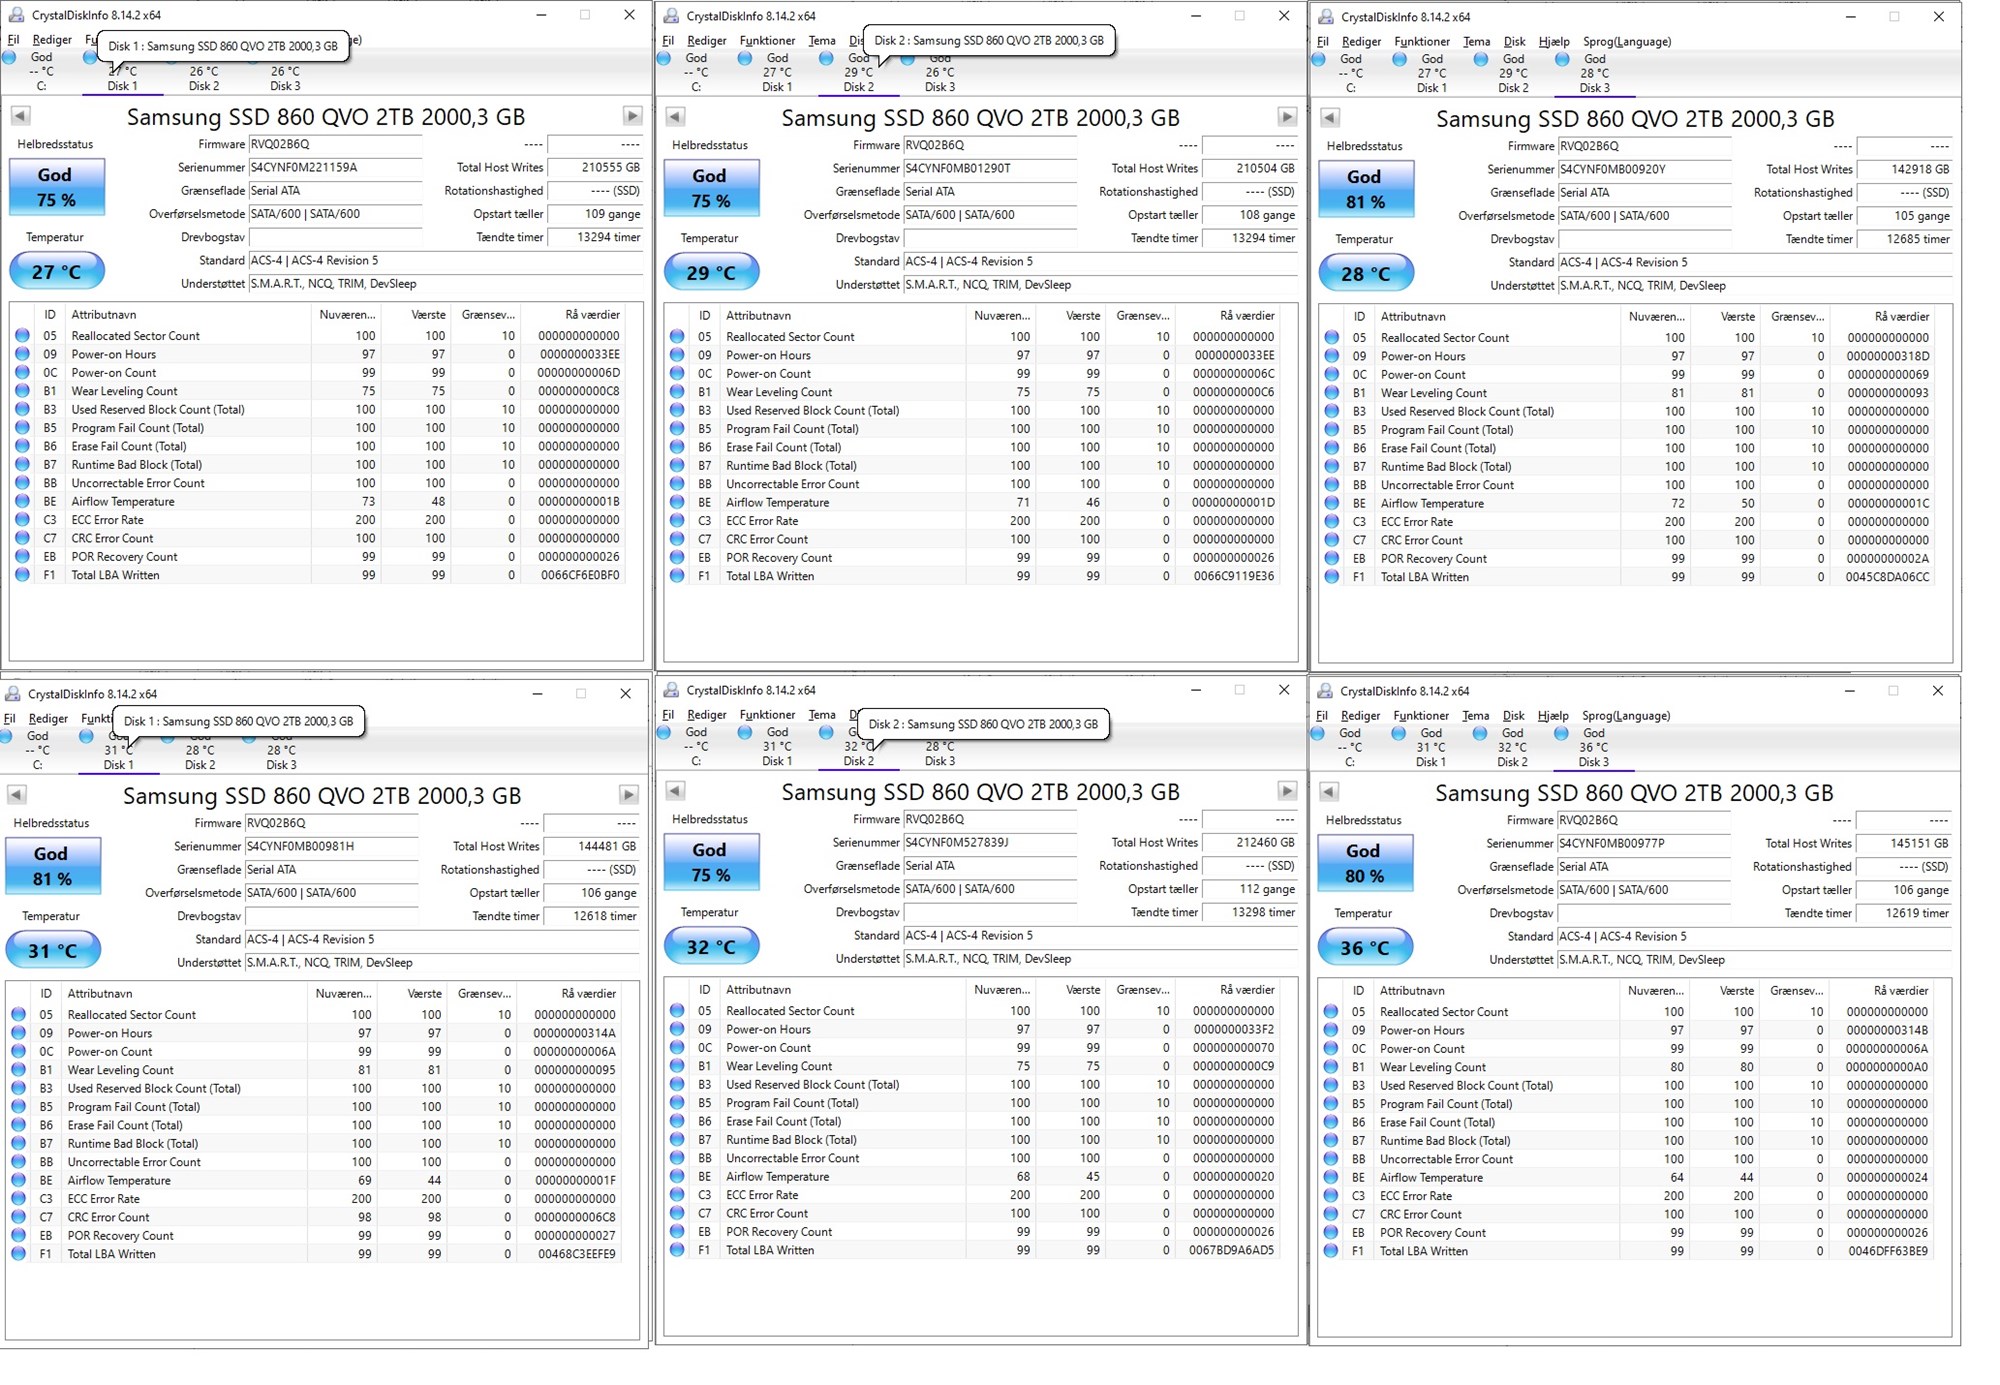Pick Wear Leveling Count status icon, 144481 GB window

click(19, 1070)
